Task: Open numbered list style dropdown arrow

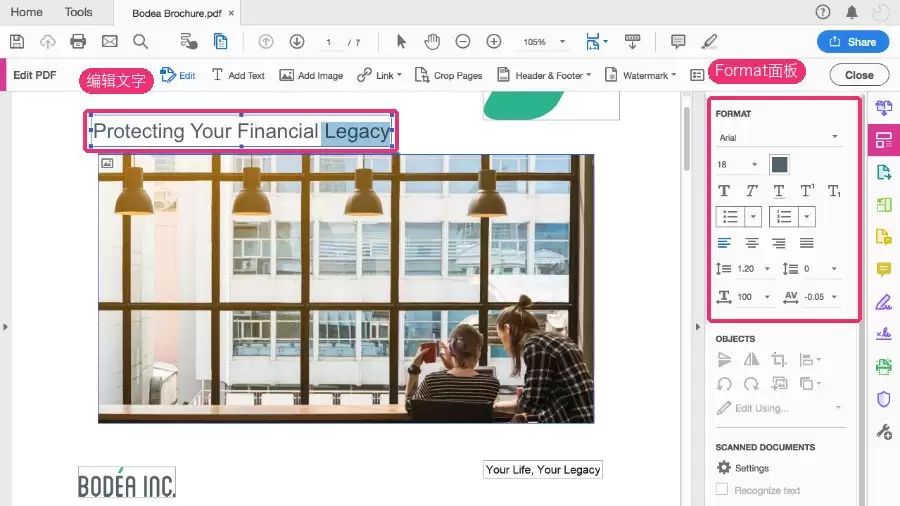Action: click(x=806, y=217)
